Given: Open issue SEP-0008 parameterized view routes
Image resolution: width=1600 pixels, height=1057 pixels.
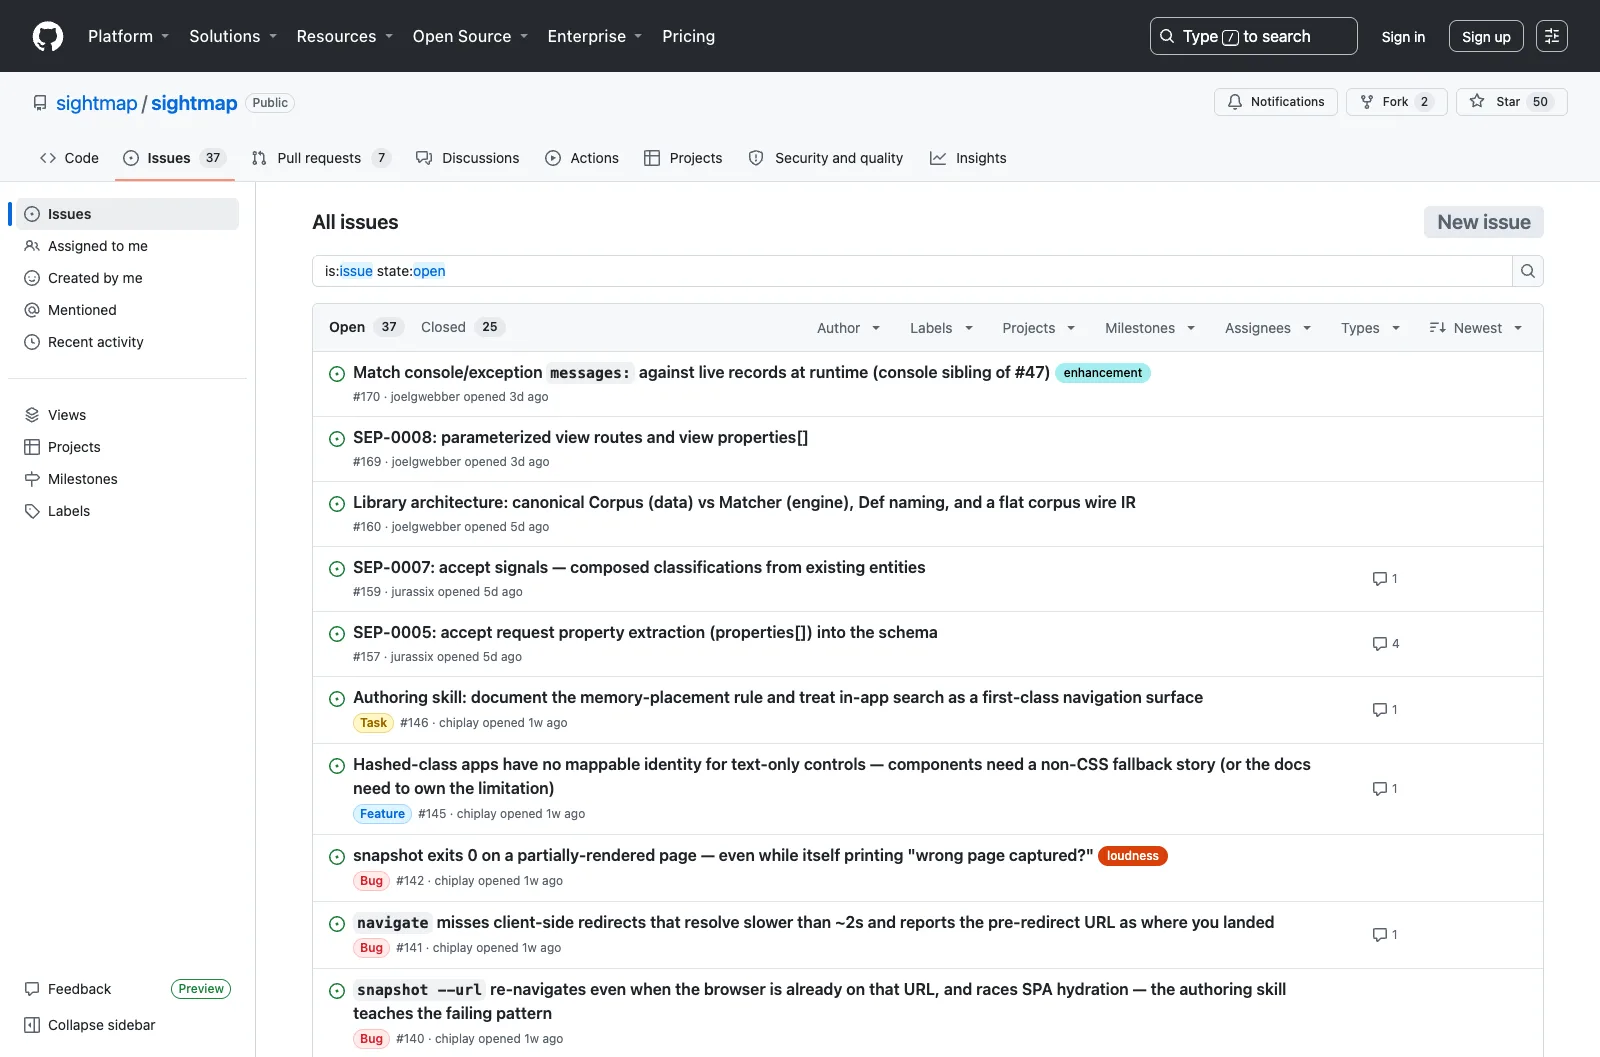Looking at the screenshot, I should (580, 437).
